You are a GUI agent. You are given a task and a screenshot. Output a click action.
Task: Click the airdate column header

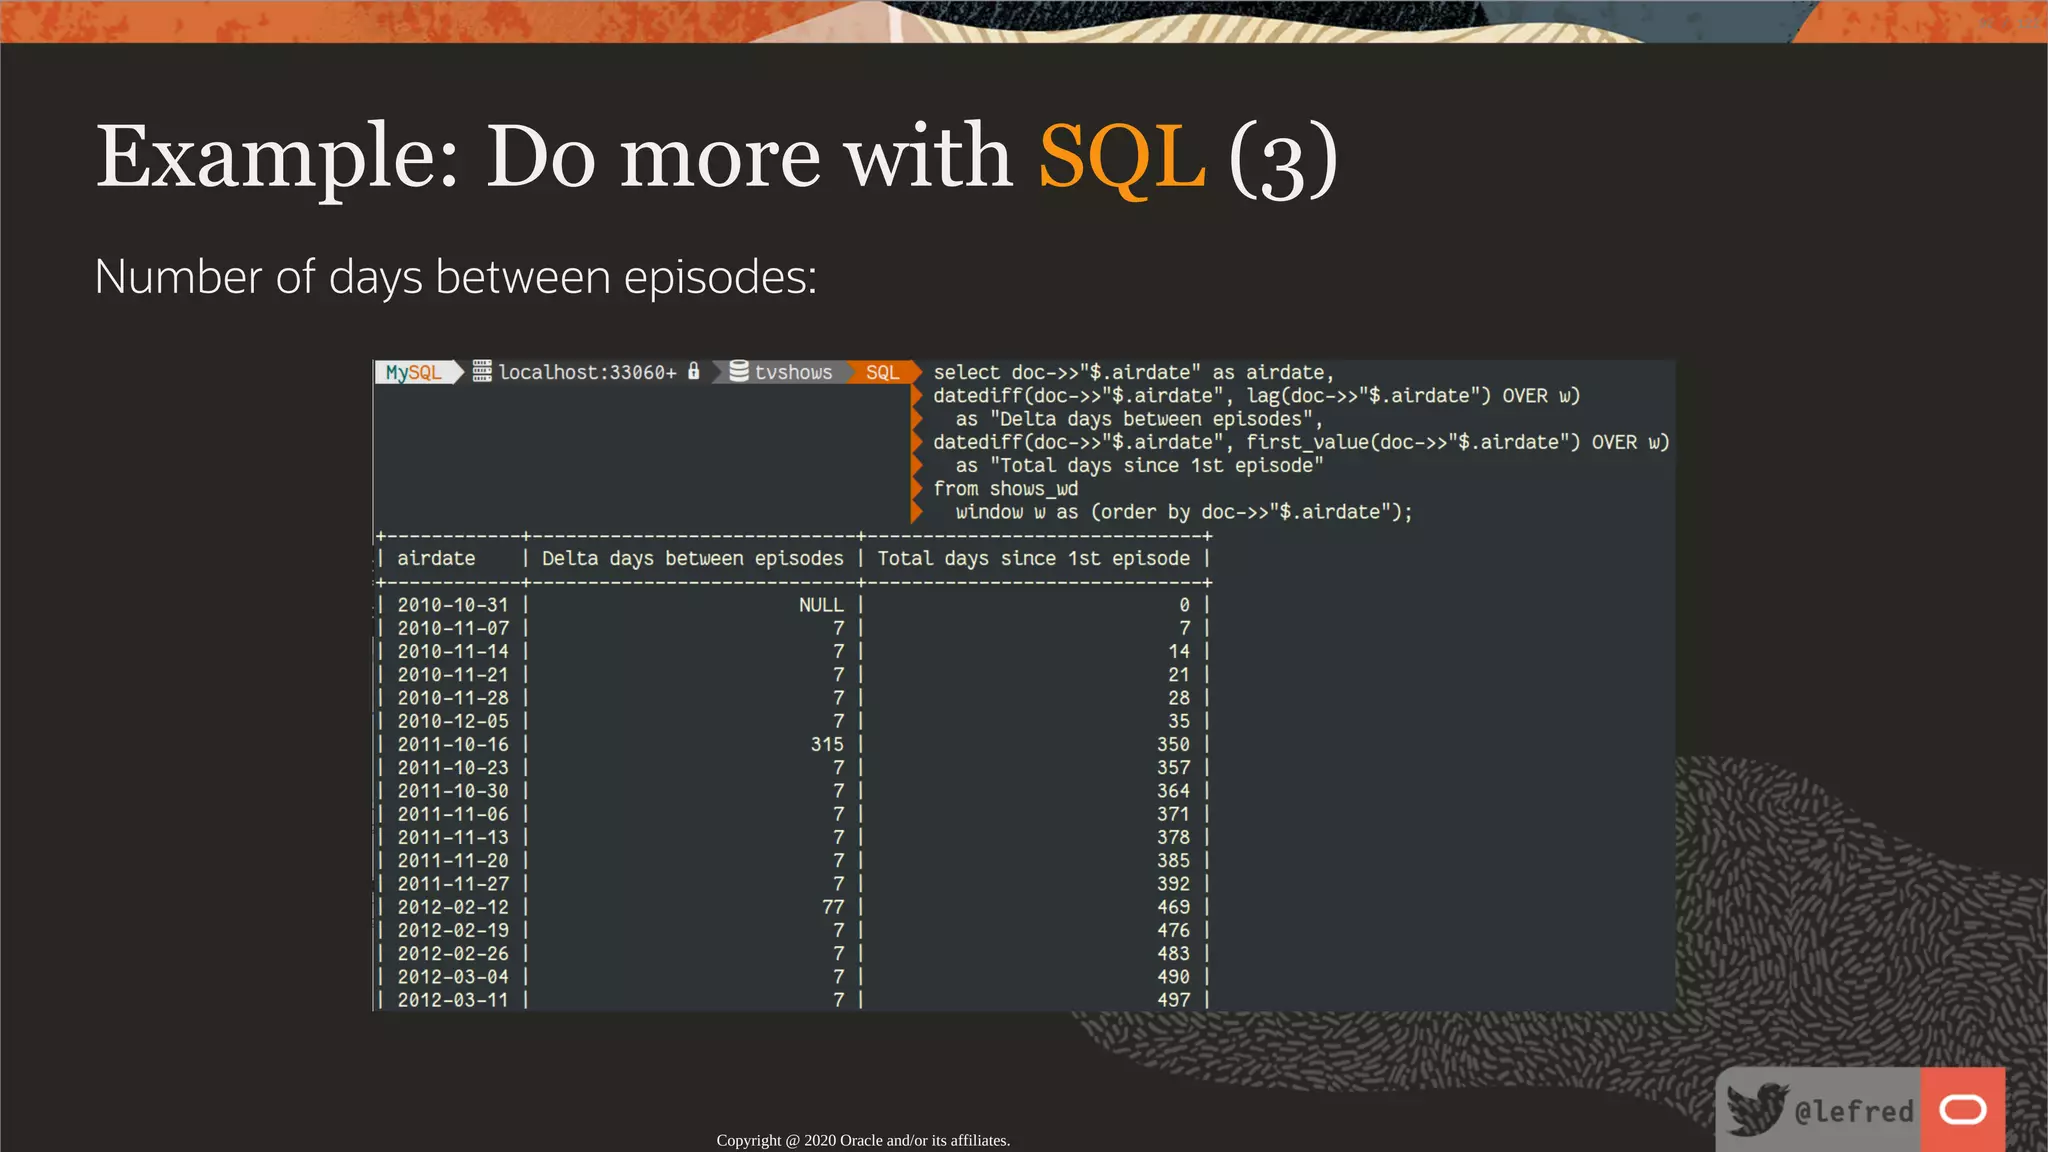tap(436, 558)
